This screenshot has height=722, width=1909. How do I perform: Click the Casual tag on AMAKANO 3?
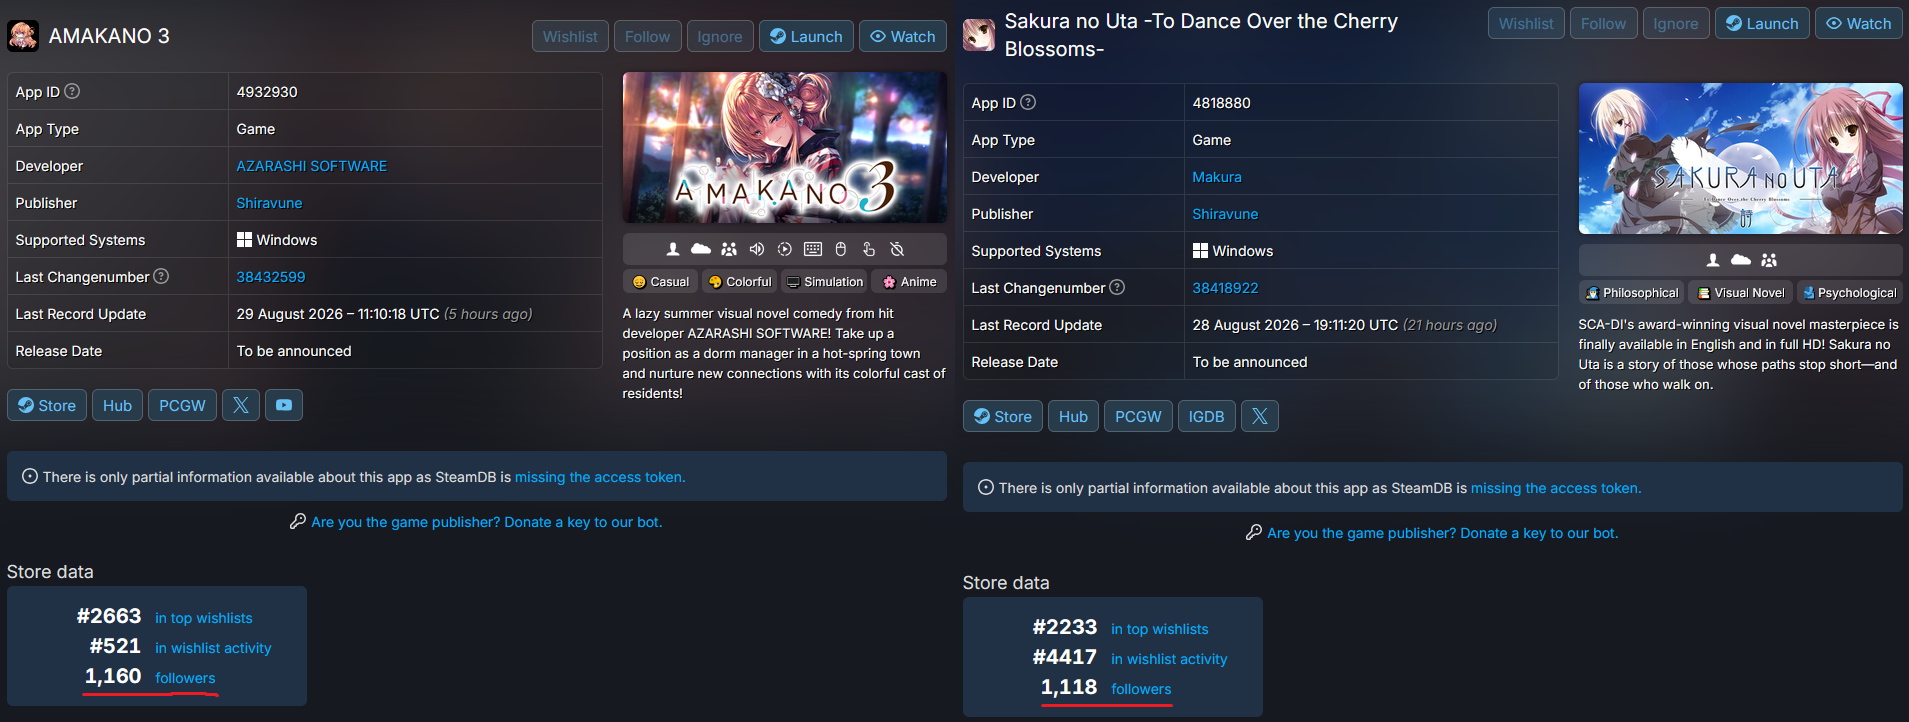(x=660, y=282)
